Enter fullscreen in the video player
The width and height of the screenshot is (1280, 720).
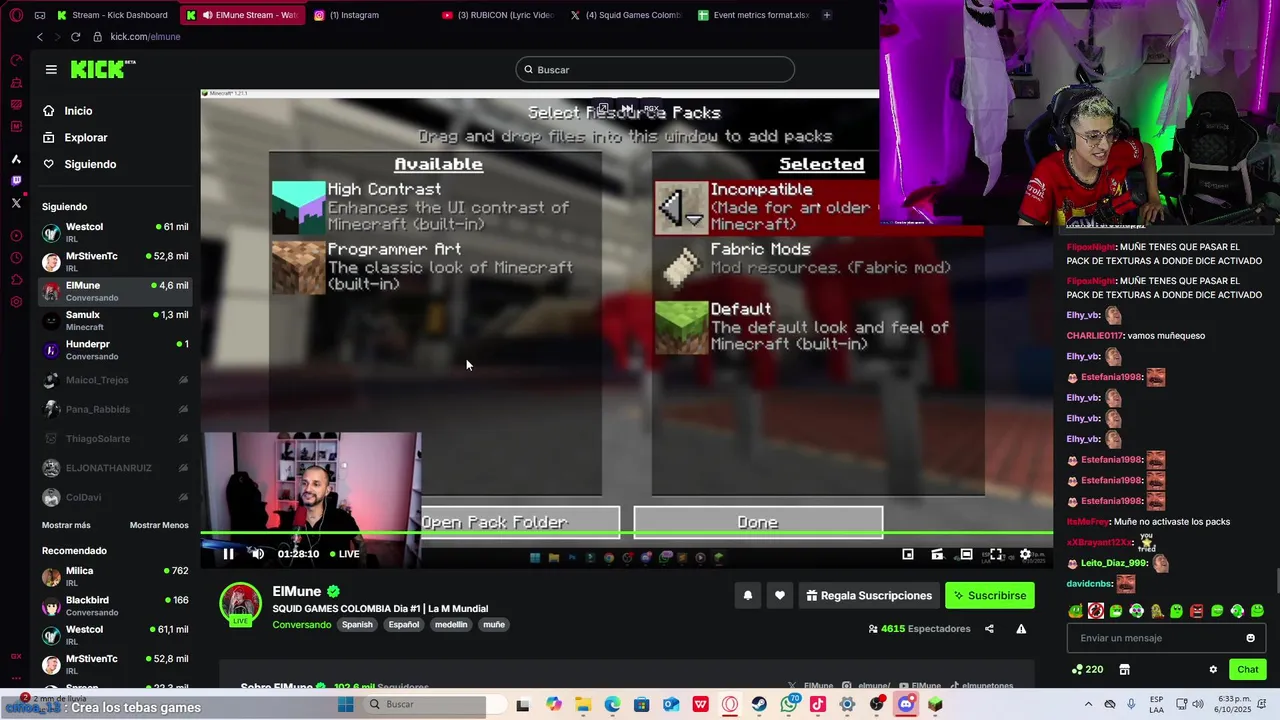point(996,554)
